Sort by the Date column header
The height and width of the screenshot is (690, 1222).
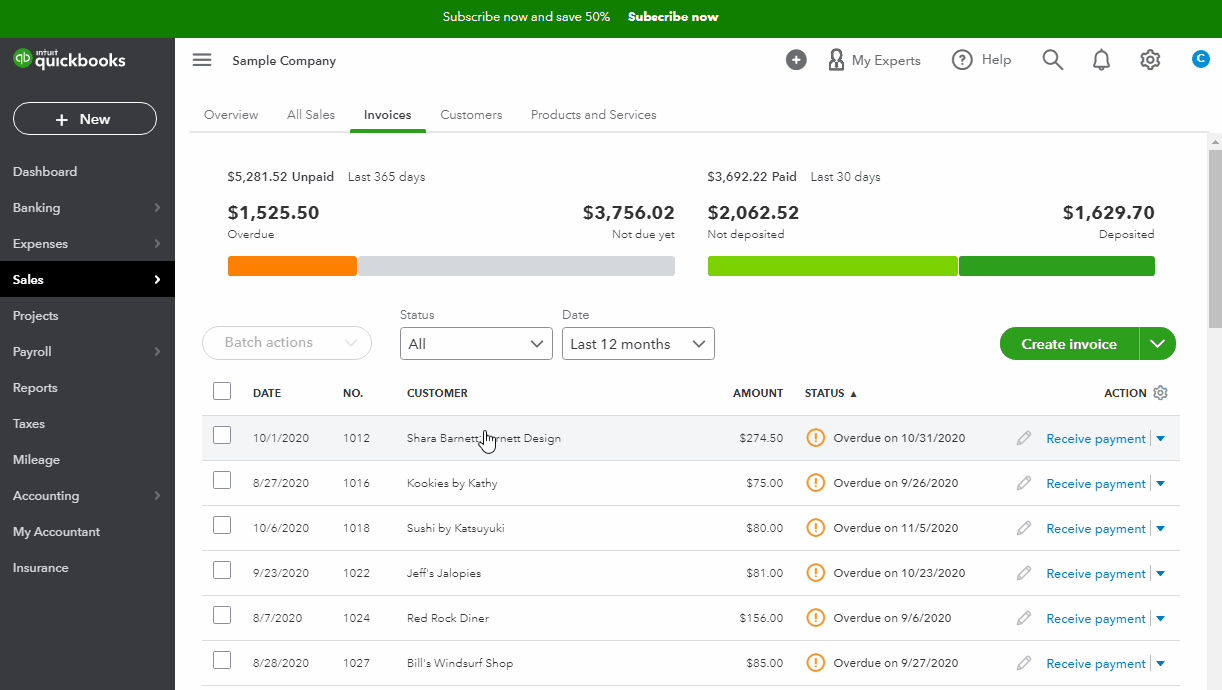pyautogui.click(x=267, y=393)
